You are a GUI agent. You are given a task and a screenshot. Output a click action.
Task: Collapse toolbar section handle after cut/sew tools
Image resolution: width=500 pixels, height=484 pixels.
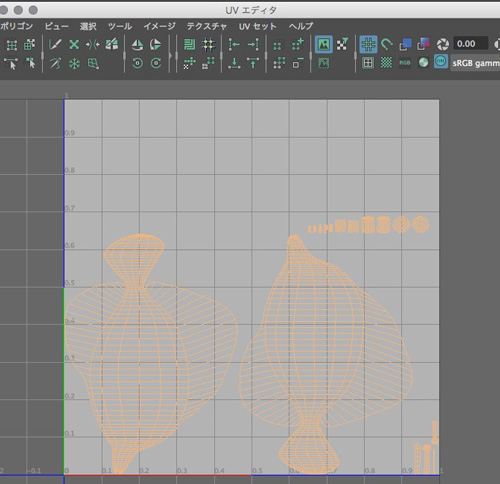coord(124,54)
